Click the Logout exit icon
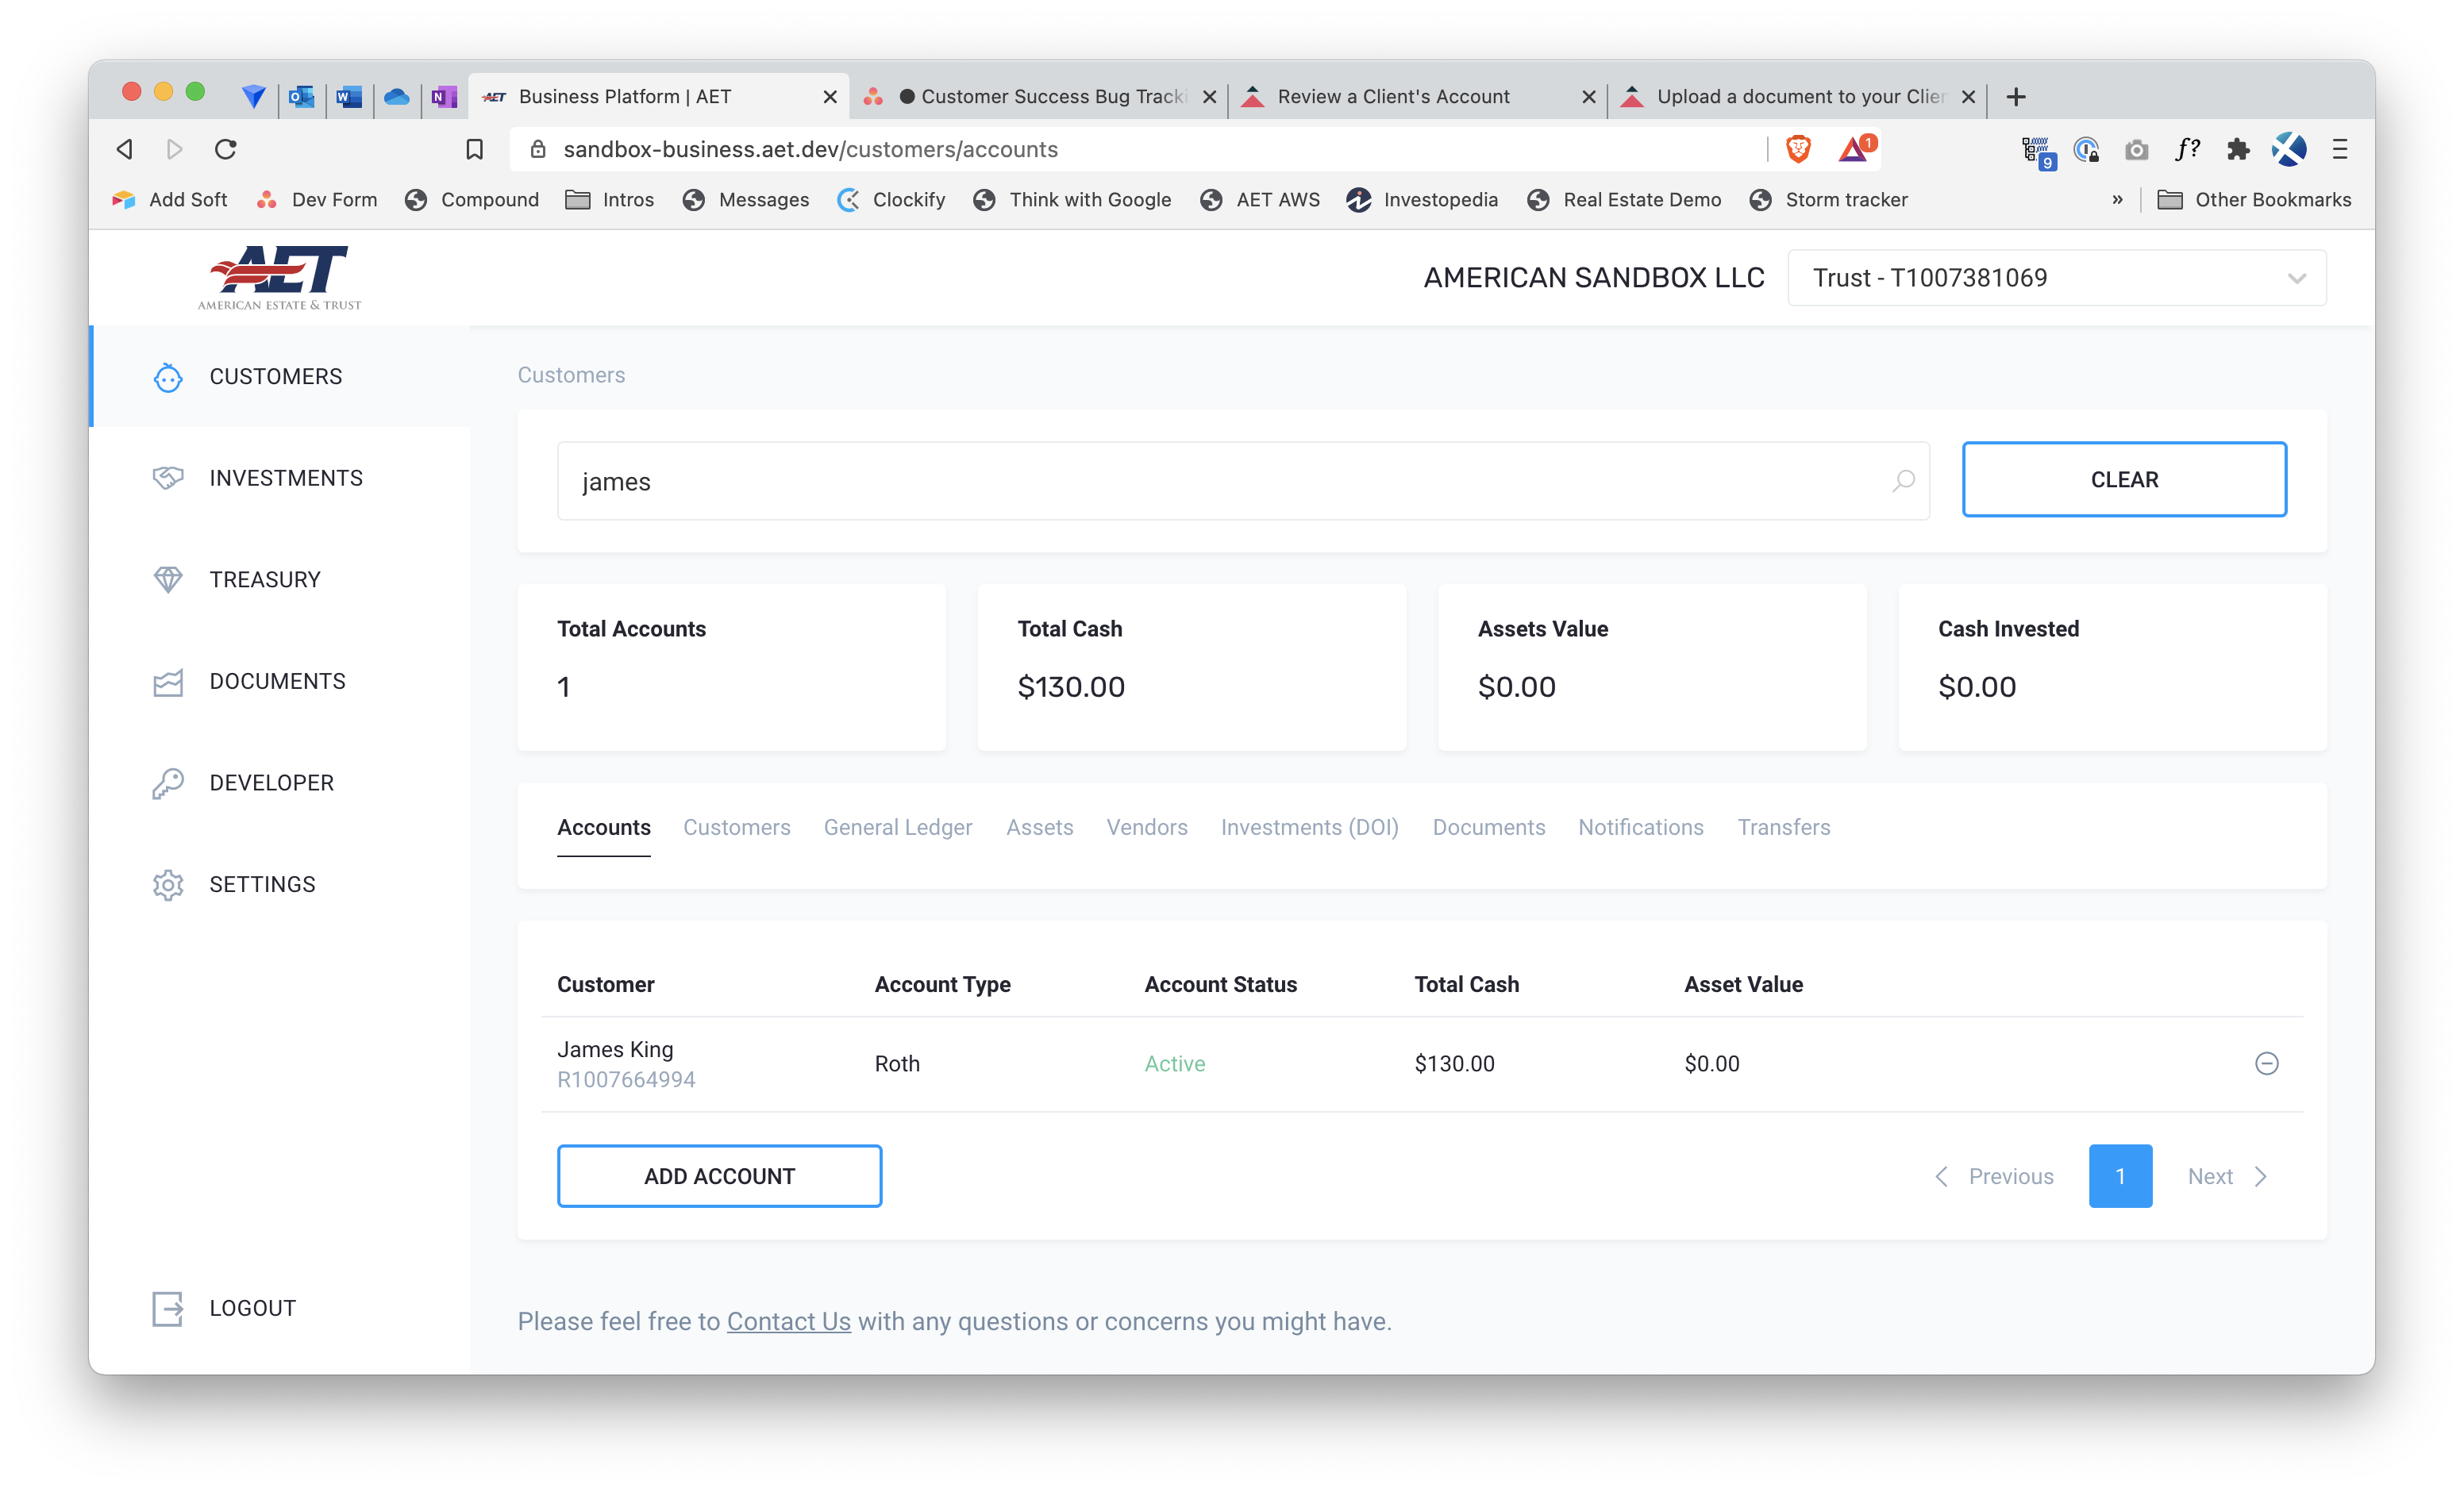Image resolution: width=2464 pixels, height=1492 pixels. [x=168, y=1308]
